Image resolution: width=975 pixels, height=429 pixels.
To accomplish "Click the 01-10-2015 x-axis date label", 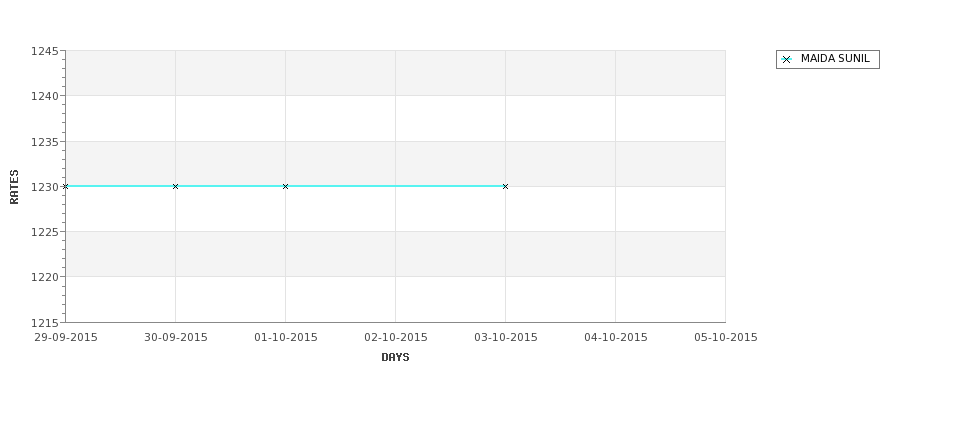I will (x=285, y=337).
